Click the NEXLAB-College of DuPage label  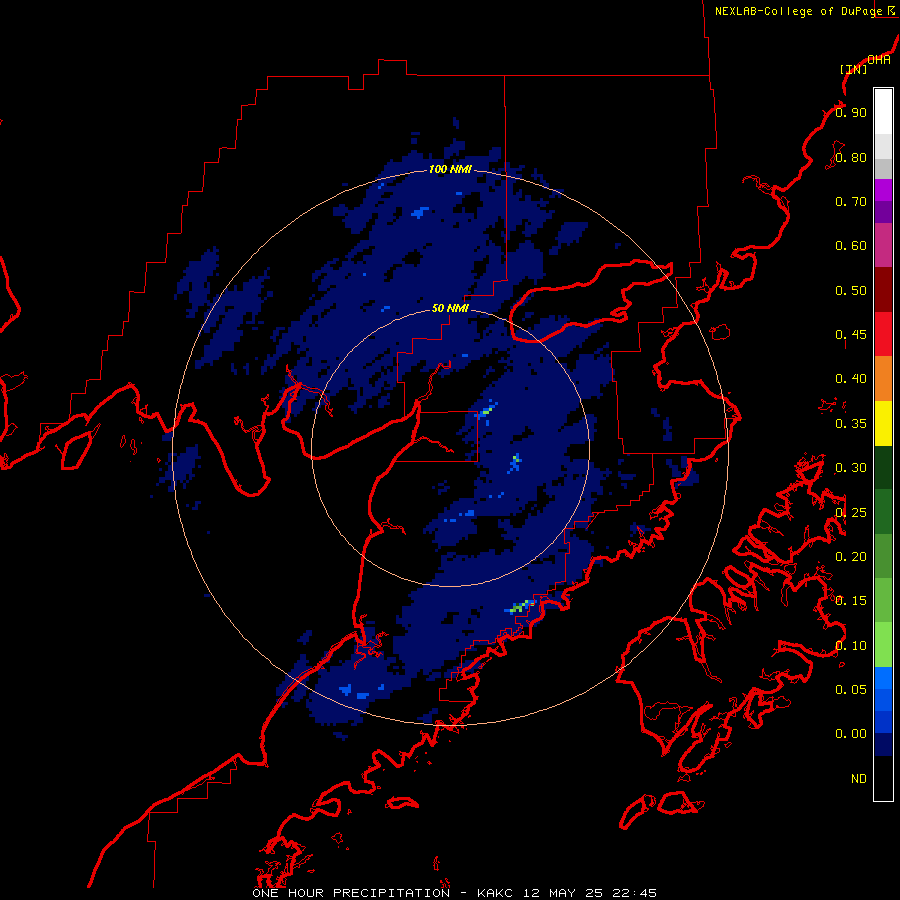click(798, 11)
